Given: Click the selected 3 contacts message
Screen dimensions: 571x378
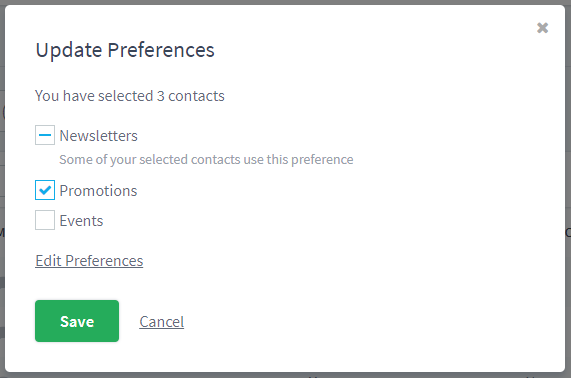Looking at the screenshot, I should coord(130,96).
